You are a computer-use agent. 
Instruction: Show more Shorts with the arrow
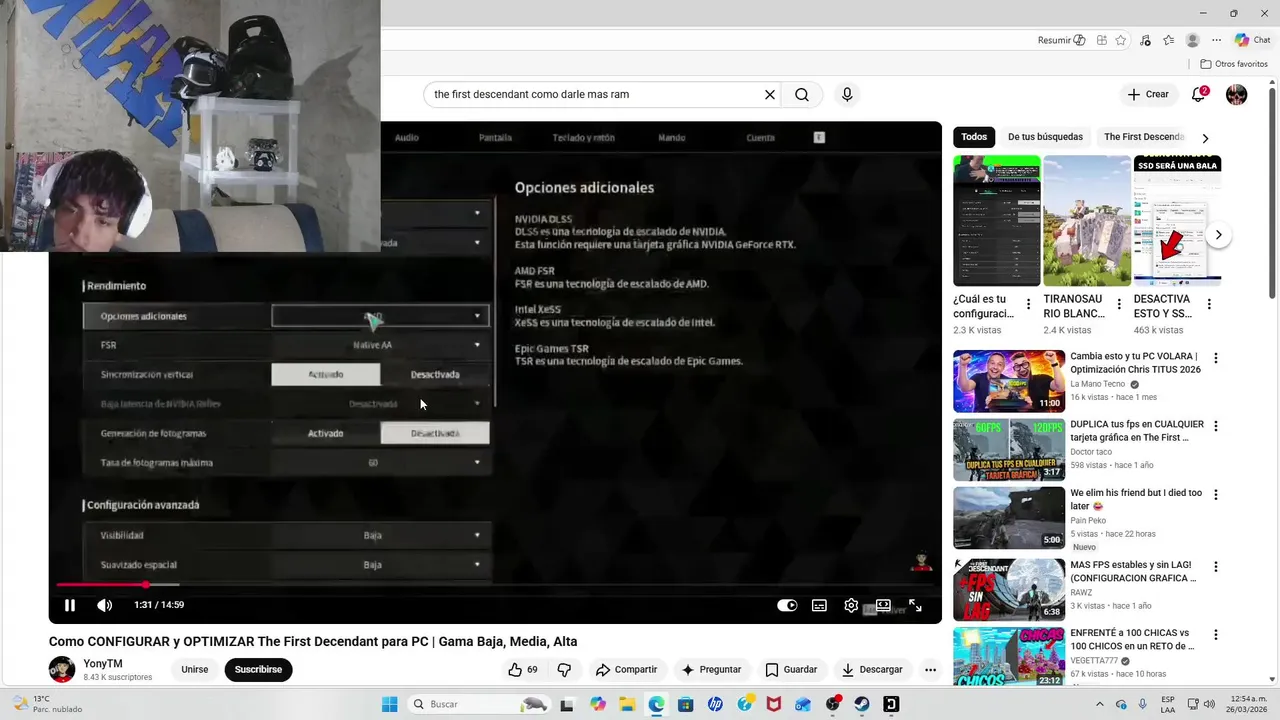(x=1218, y=235)
